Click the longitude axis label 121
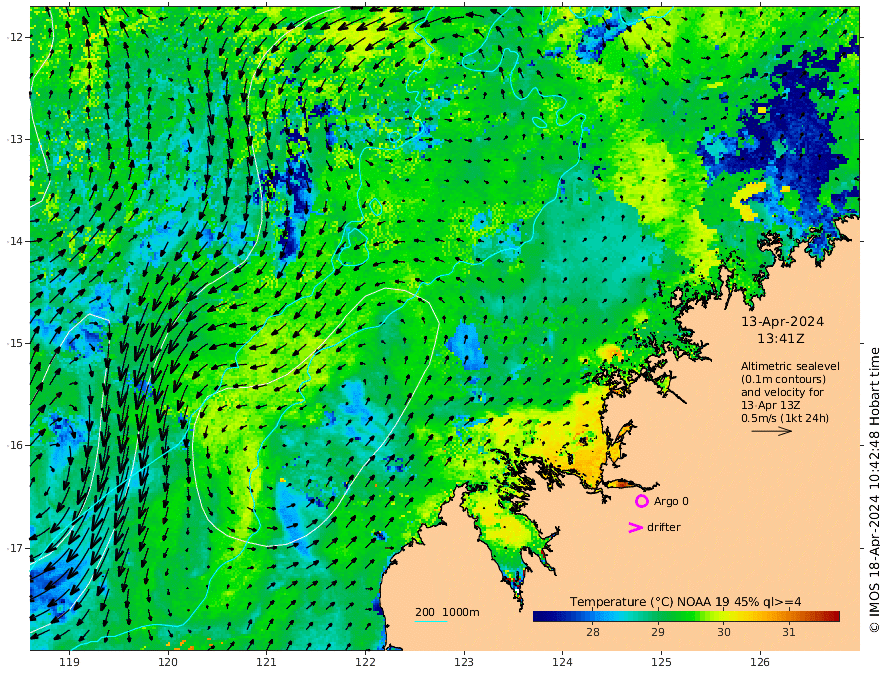Image resolution: width=880 pixels, height=680 pixels. [267, 662]
